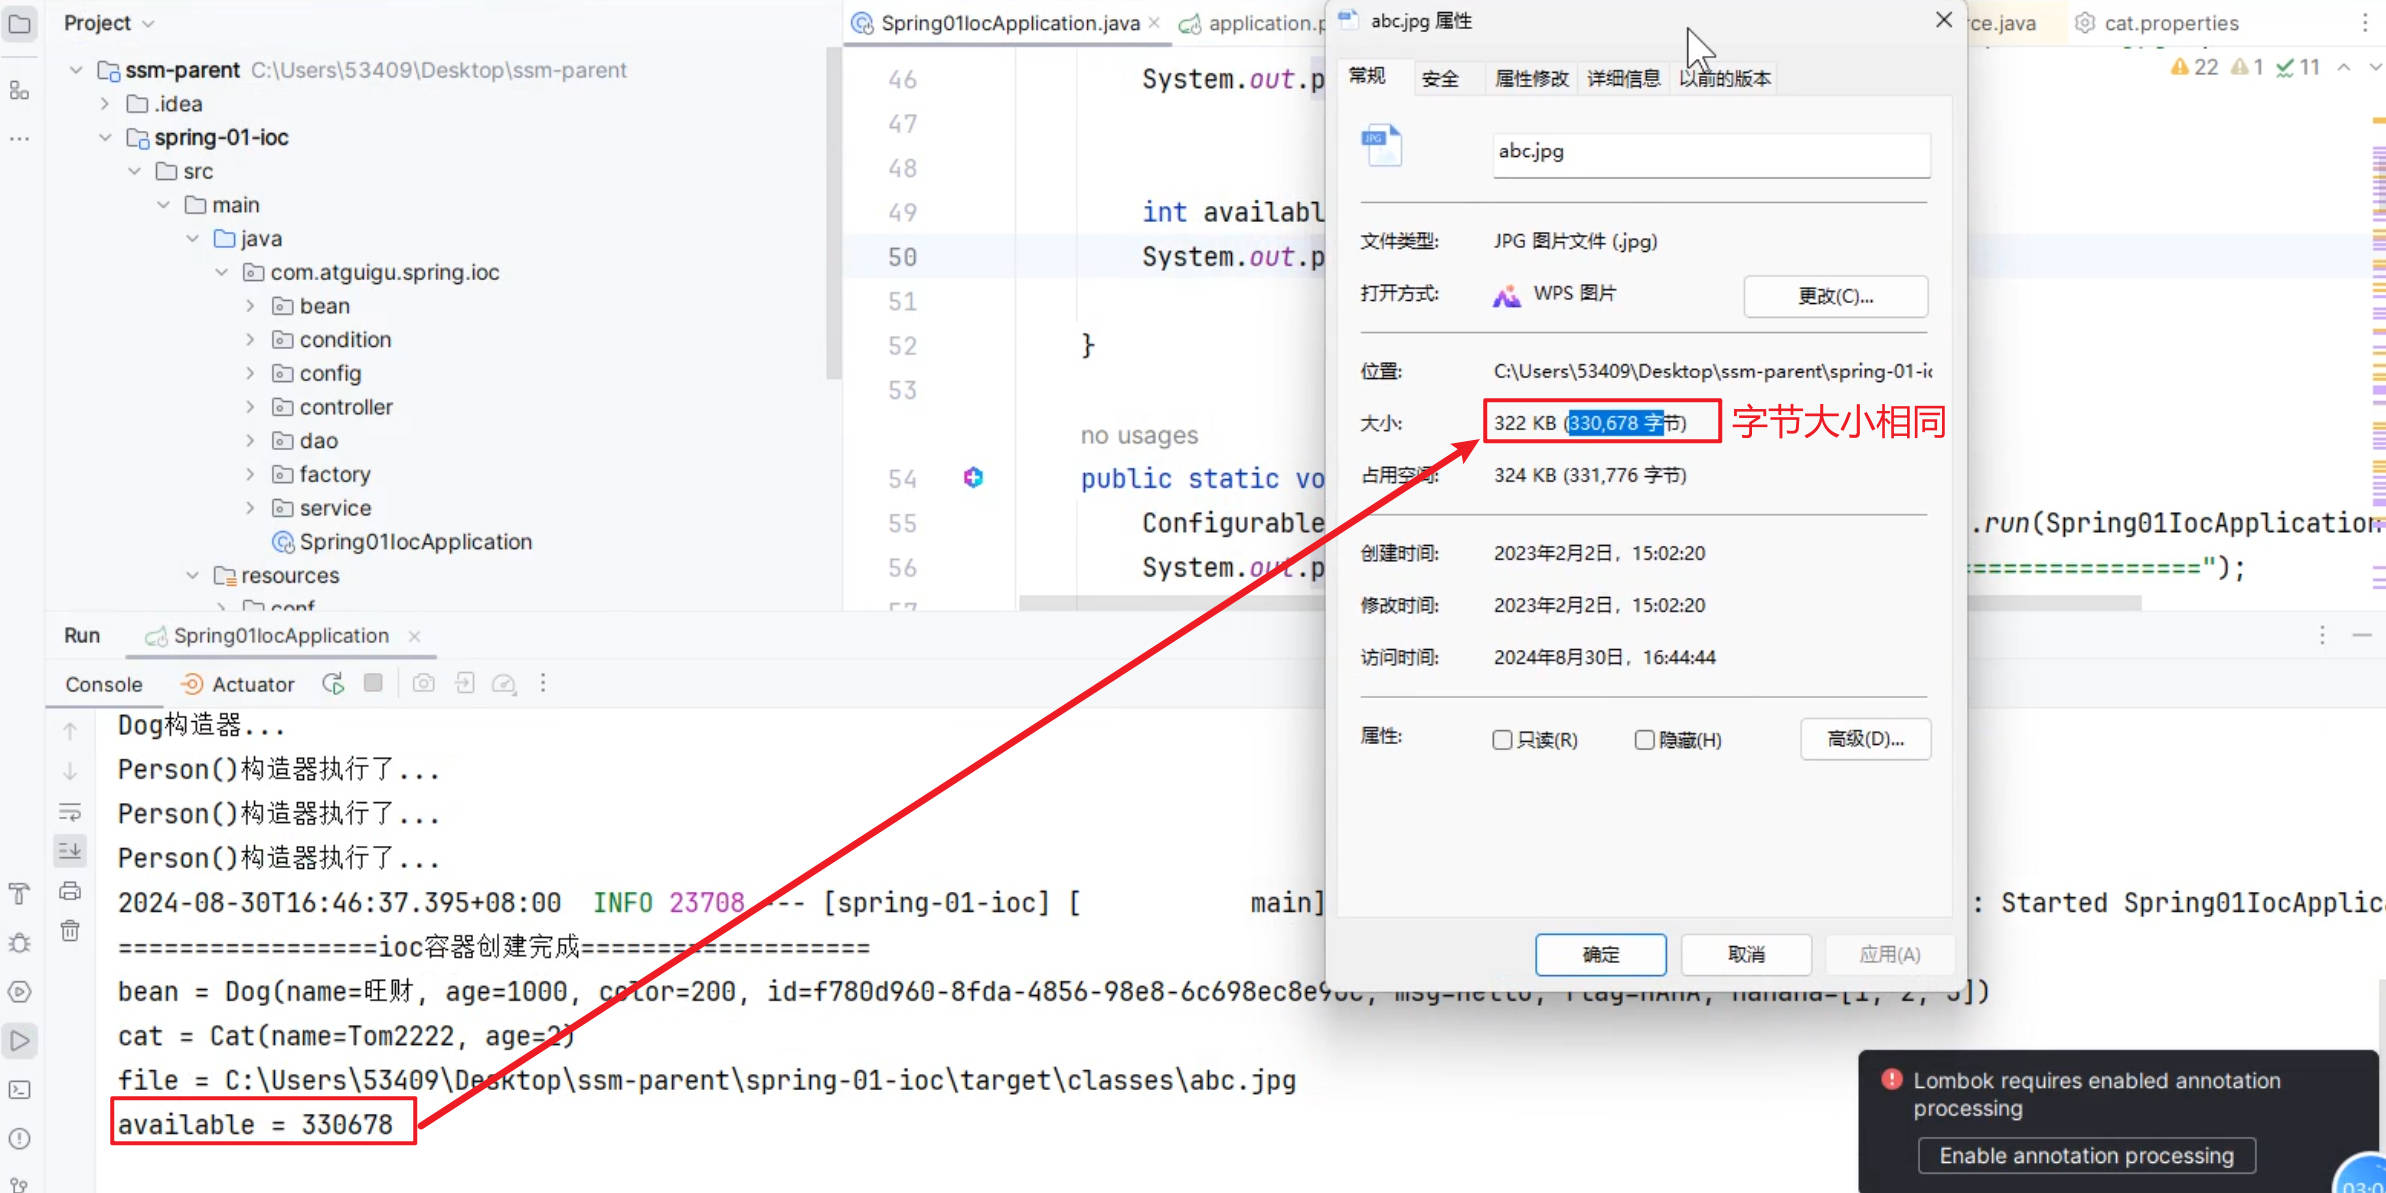Screen dimensions: 2386x1193
Task: Toggle the soft-wrap icon in the console gutter
Action: (70, 812)
